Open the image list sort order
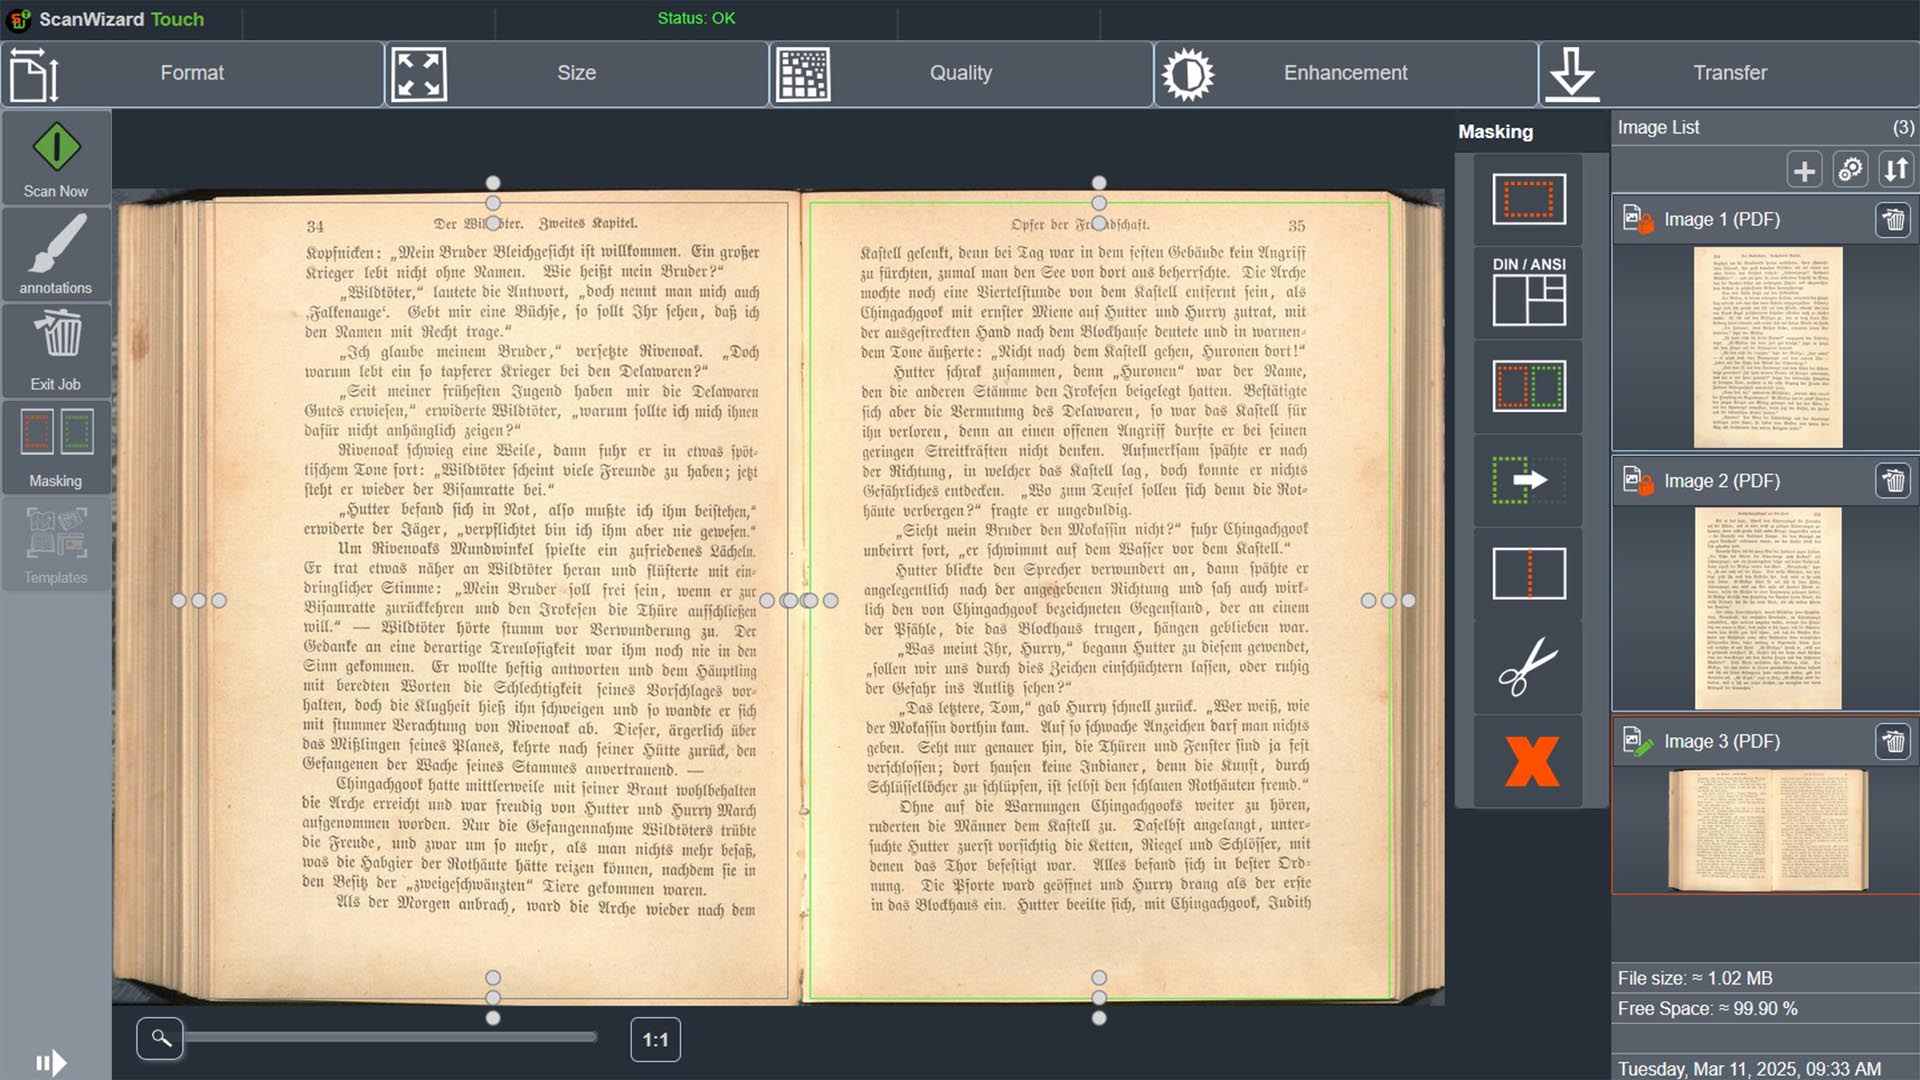Viewport: 1920px width, 1080px height. point(1896,170)
